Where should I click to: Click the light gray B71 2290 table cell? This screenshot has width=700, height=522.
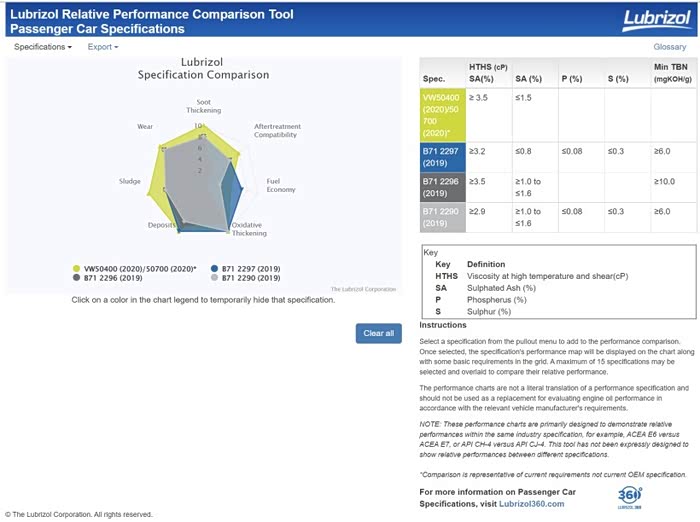441,217
